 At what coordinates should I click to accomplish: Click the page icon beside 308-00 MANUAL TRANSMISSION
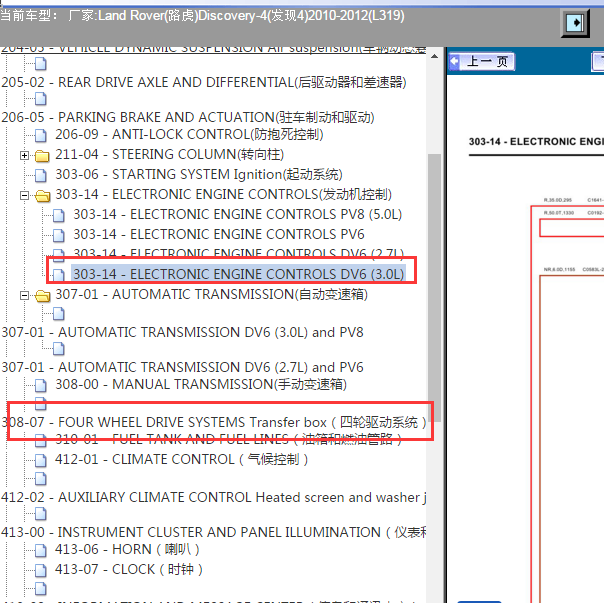pyautogui.click(x=40, y=385)
